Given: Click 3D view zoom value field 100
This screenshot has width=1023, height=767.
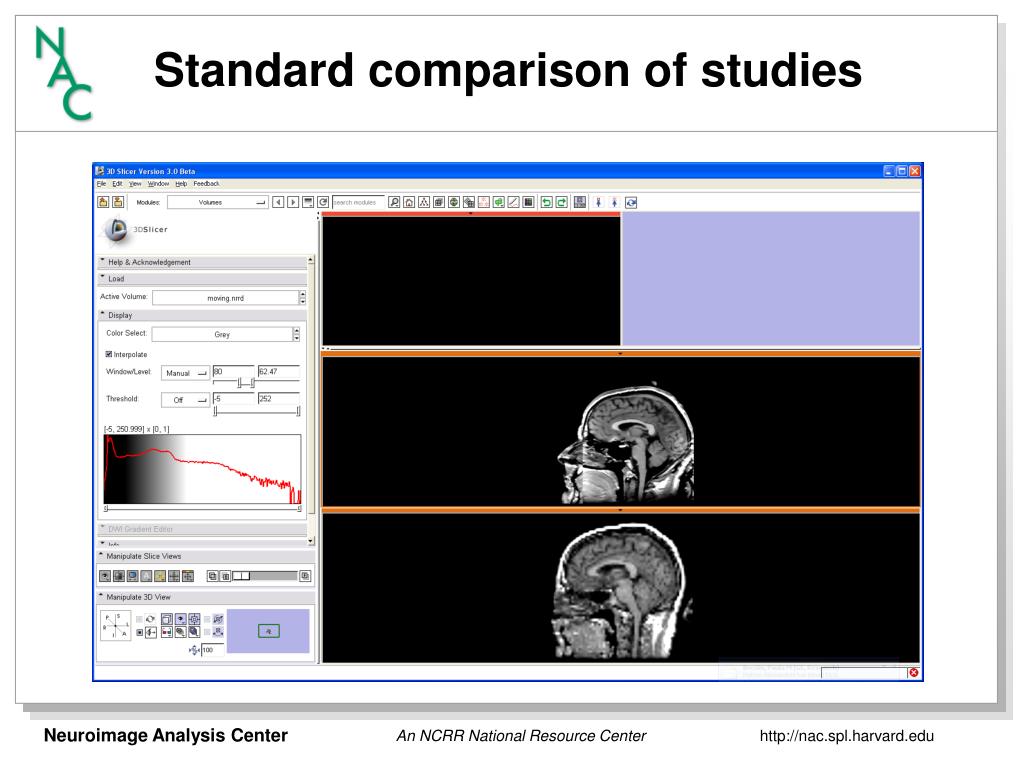Looking at the screenshot, I should (213, 650).
